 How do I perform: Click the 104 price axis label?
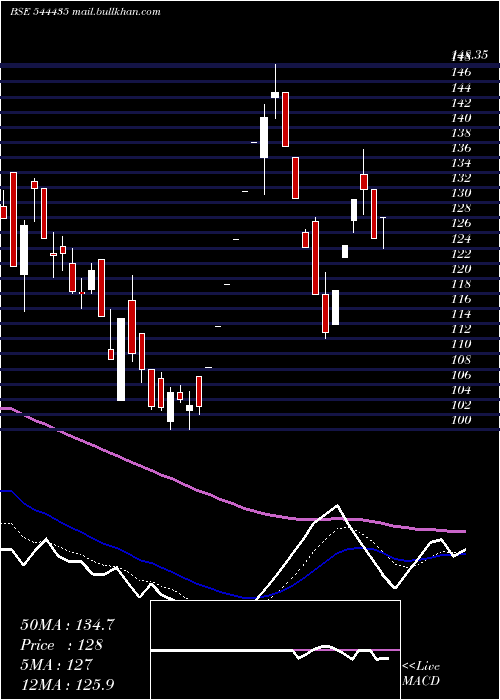[x=462, y=390]
